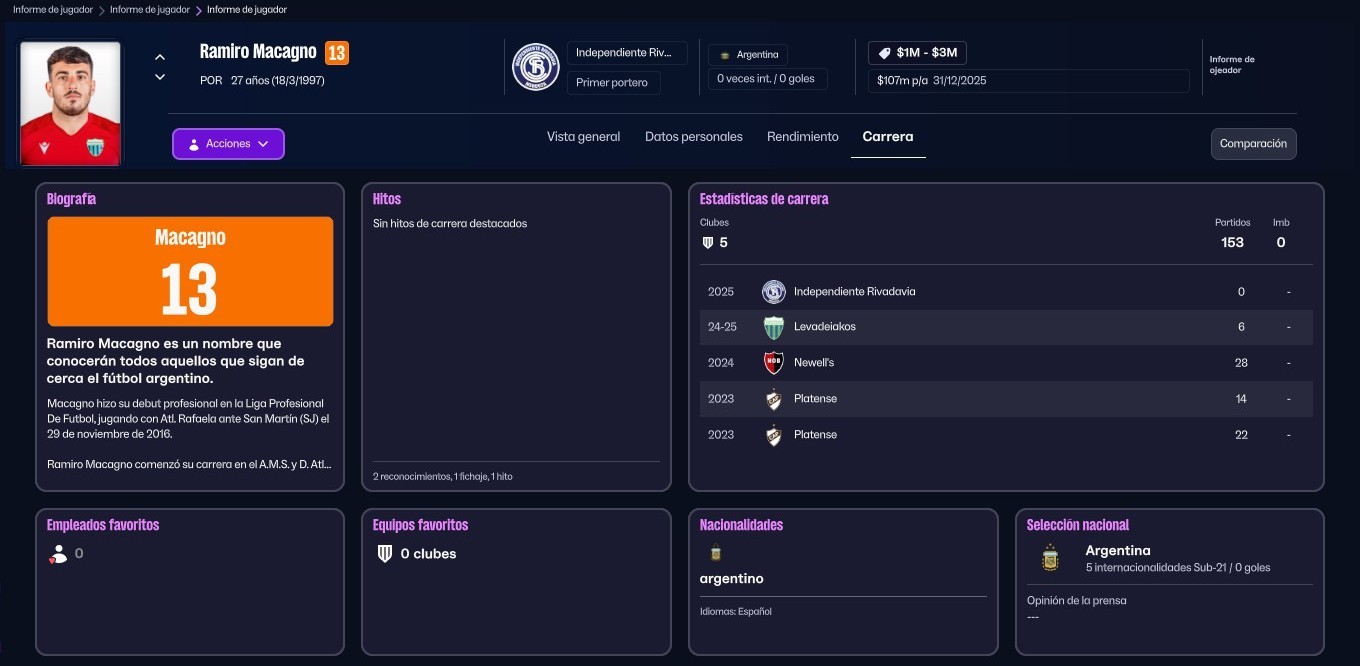Go to next player with down chevron
The width and height of the screenshot is (1360, 666).
pos(160,77)
